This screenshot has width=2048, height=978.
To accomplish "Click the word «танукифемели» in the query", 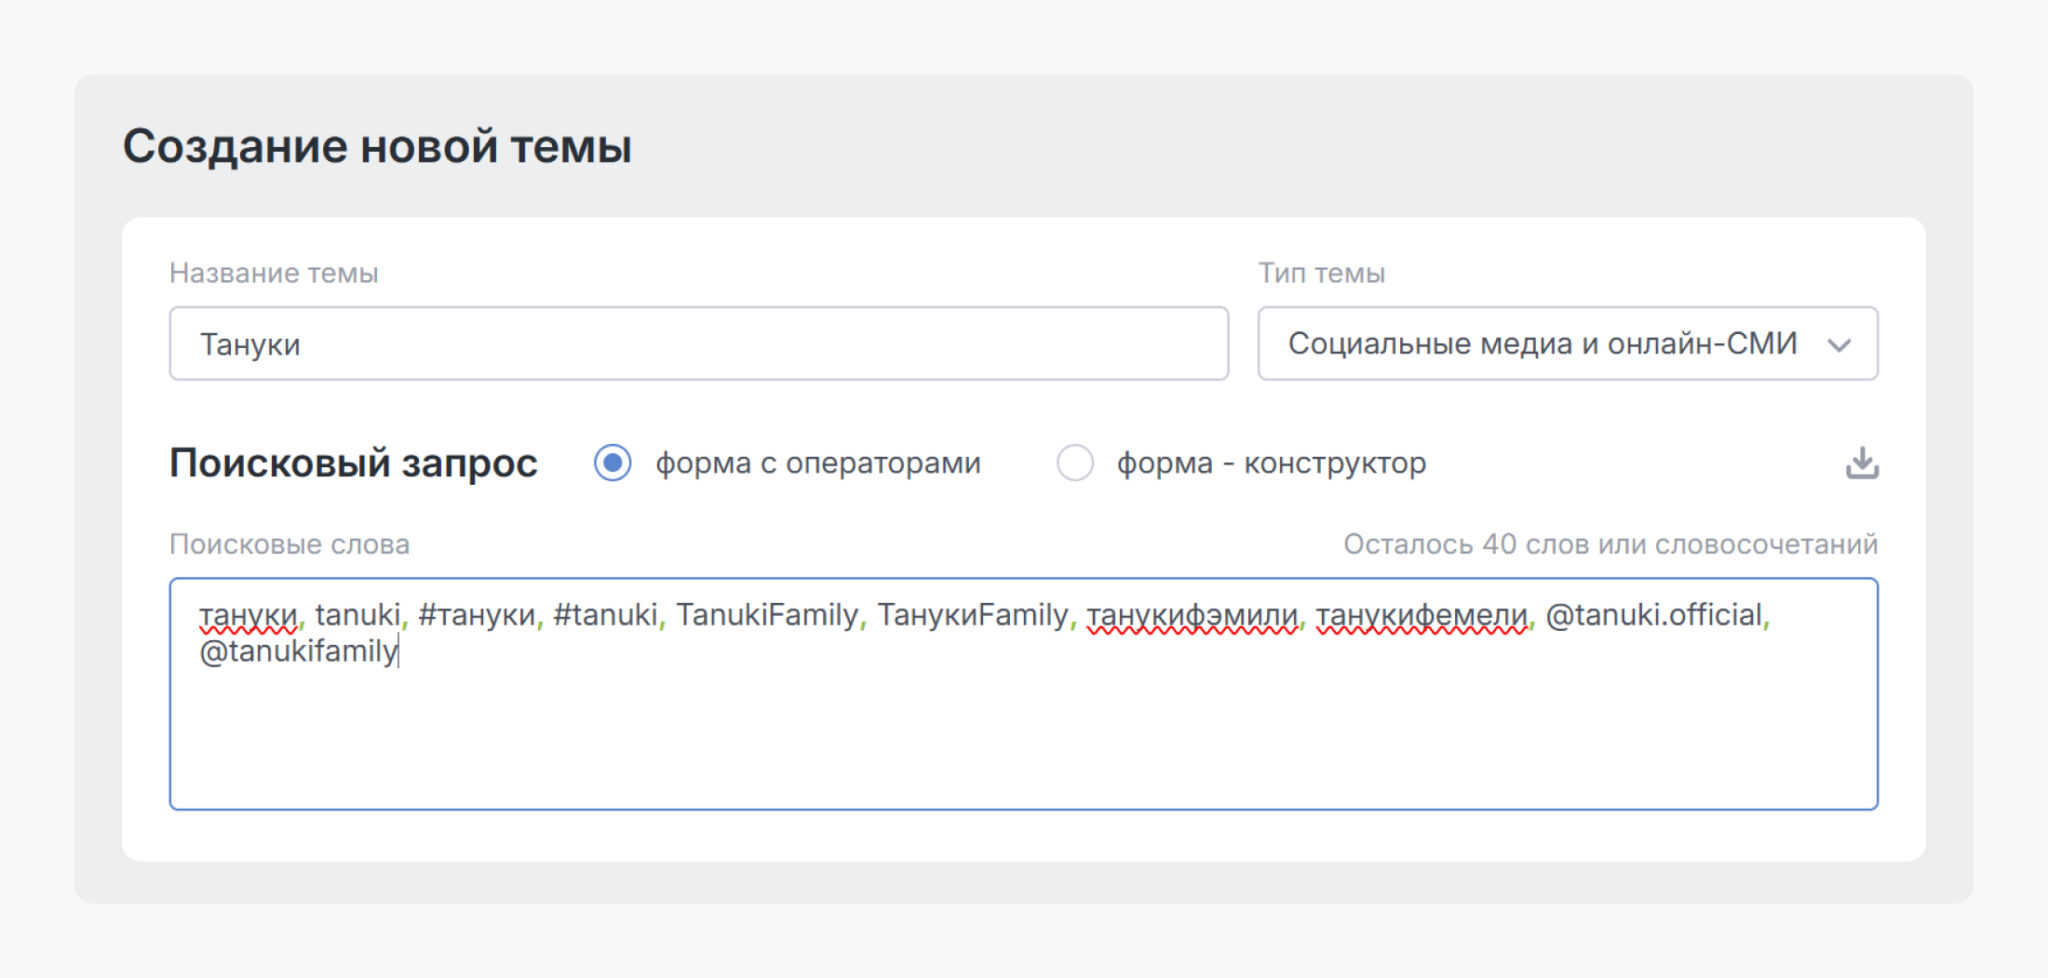I will [1421, 615].
